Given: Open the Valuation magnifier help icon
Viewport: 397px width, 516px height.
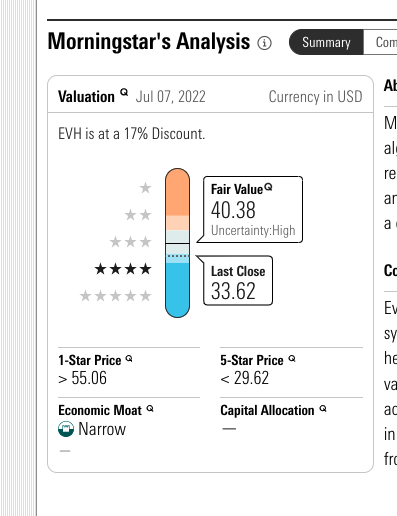Looking at the screenshot, I should click(x=124, y=92).
